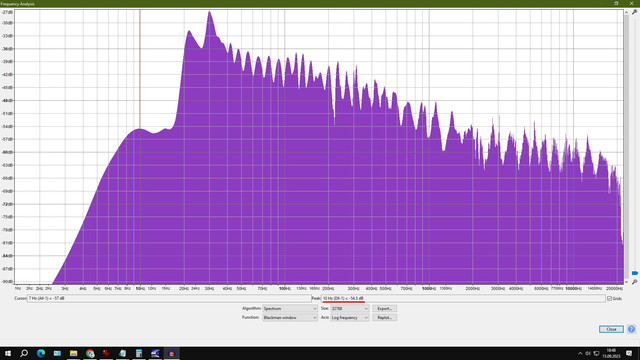640x360 pixels.
Task: Click the 10000Hz label on the frequency axis
Action: coord(573,289)
